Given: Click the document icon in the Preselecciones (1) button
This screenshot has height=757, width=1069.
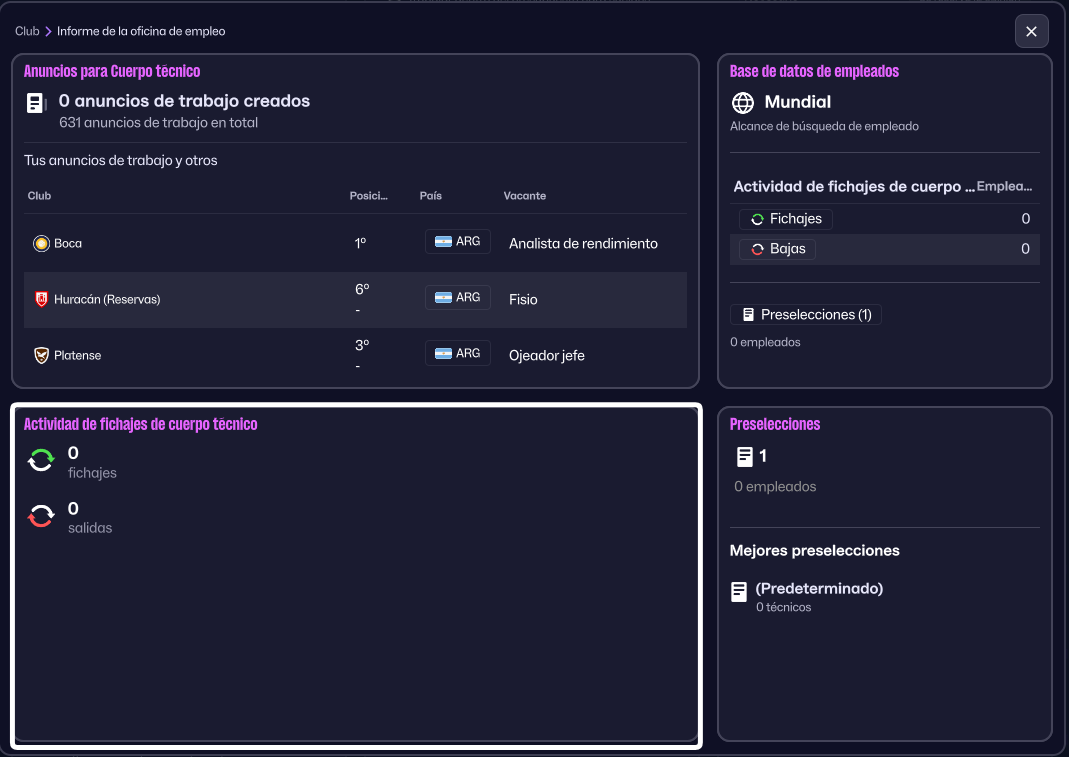Looking at the screenshot, I should point(749,314).
